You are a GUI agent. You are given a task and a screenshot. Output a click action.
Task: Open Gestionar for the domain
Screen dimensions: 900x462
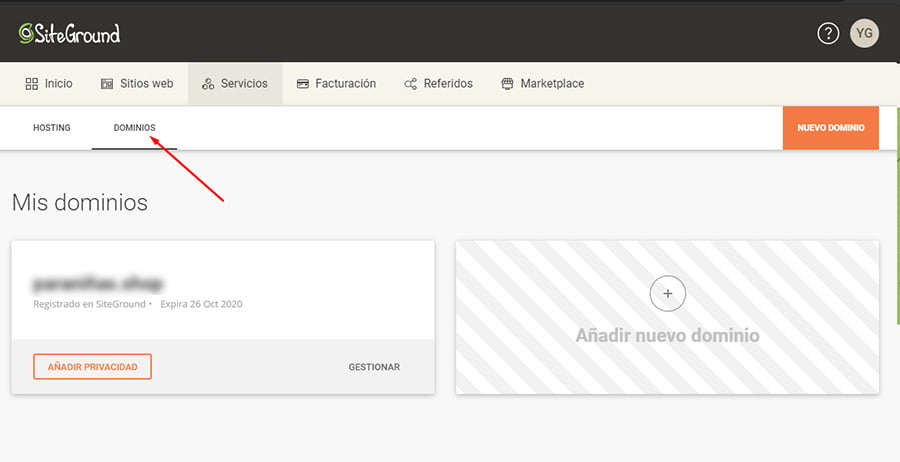pyautogui.click(x=374, y=367)
